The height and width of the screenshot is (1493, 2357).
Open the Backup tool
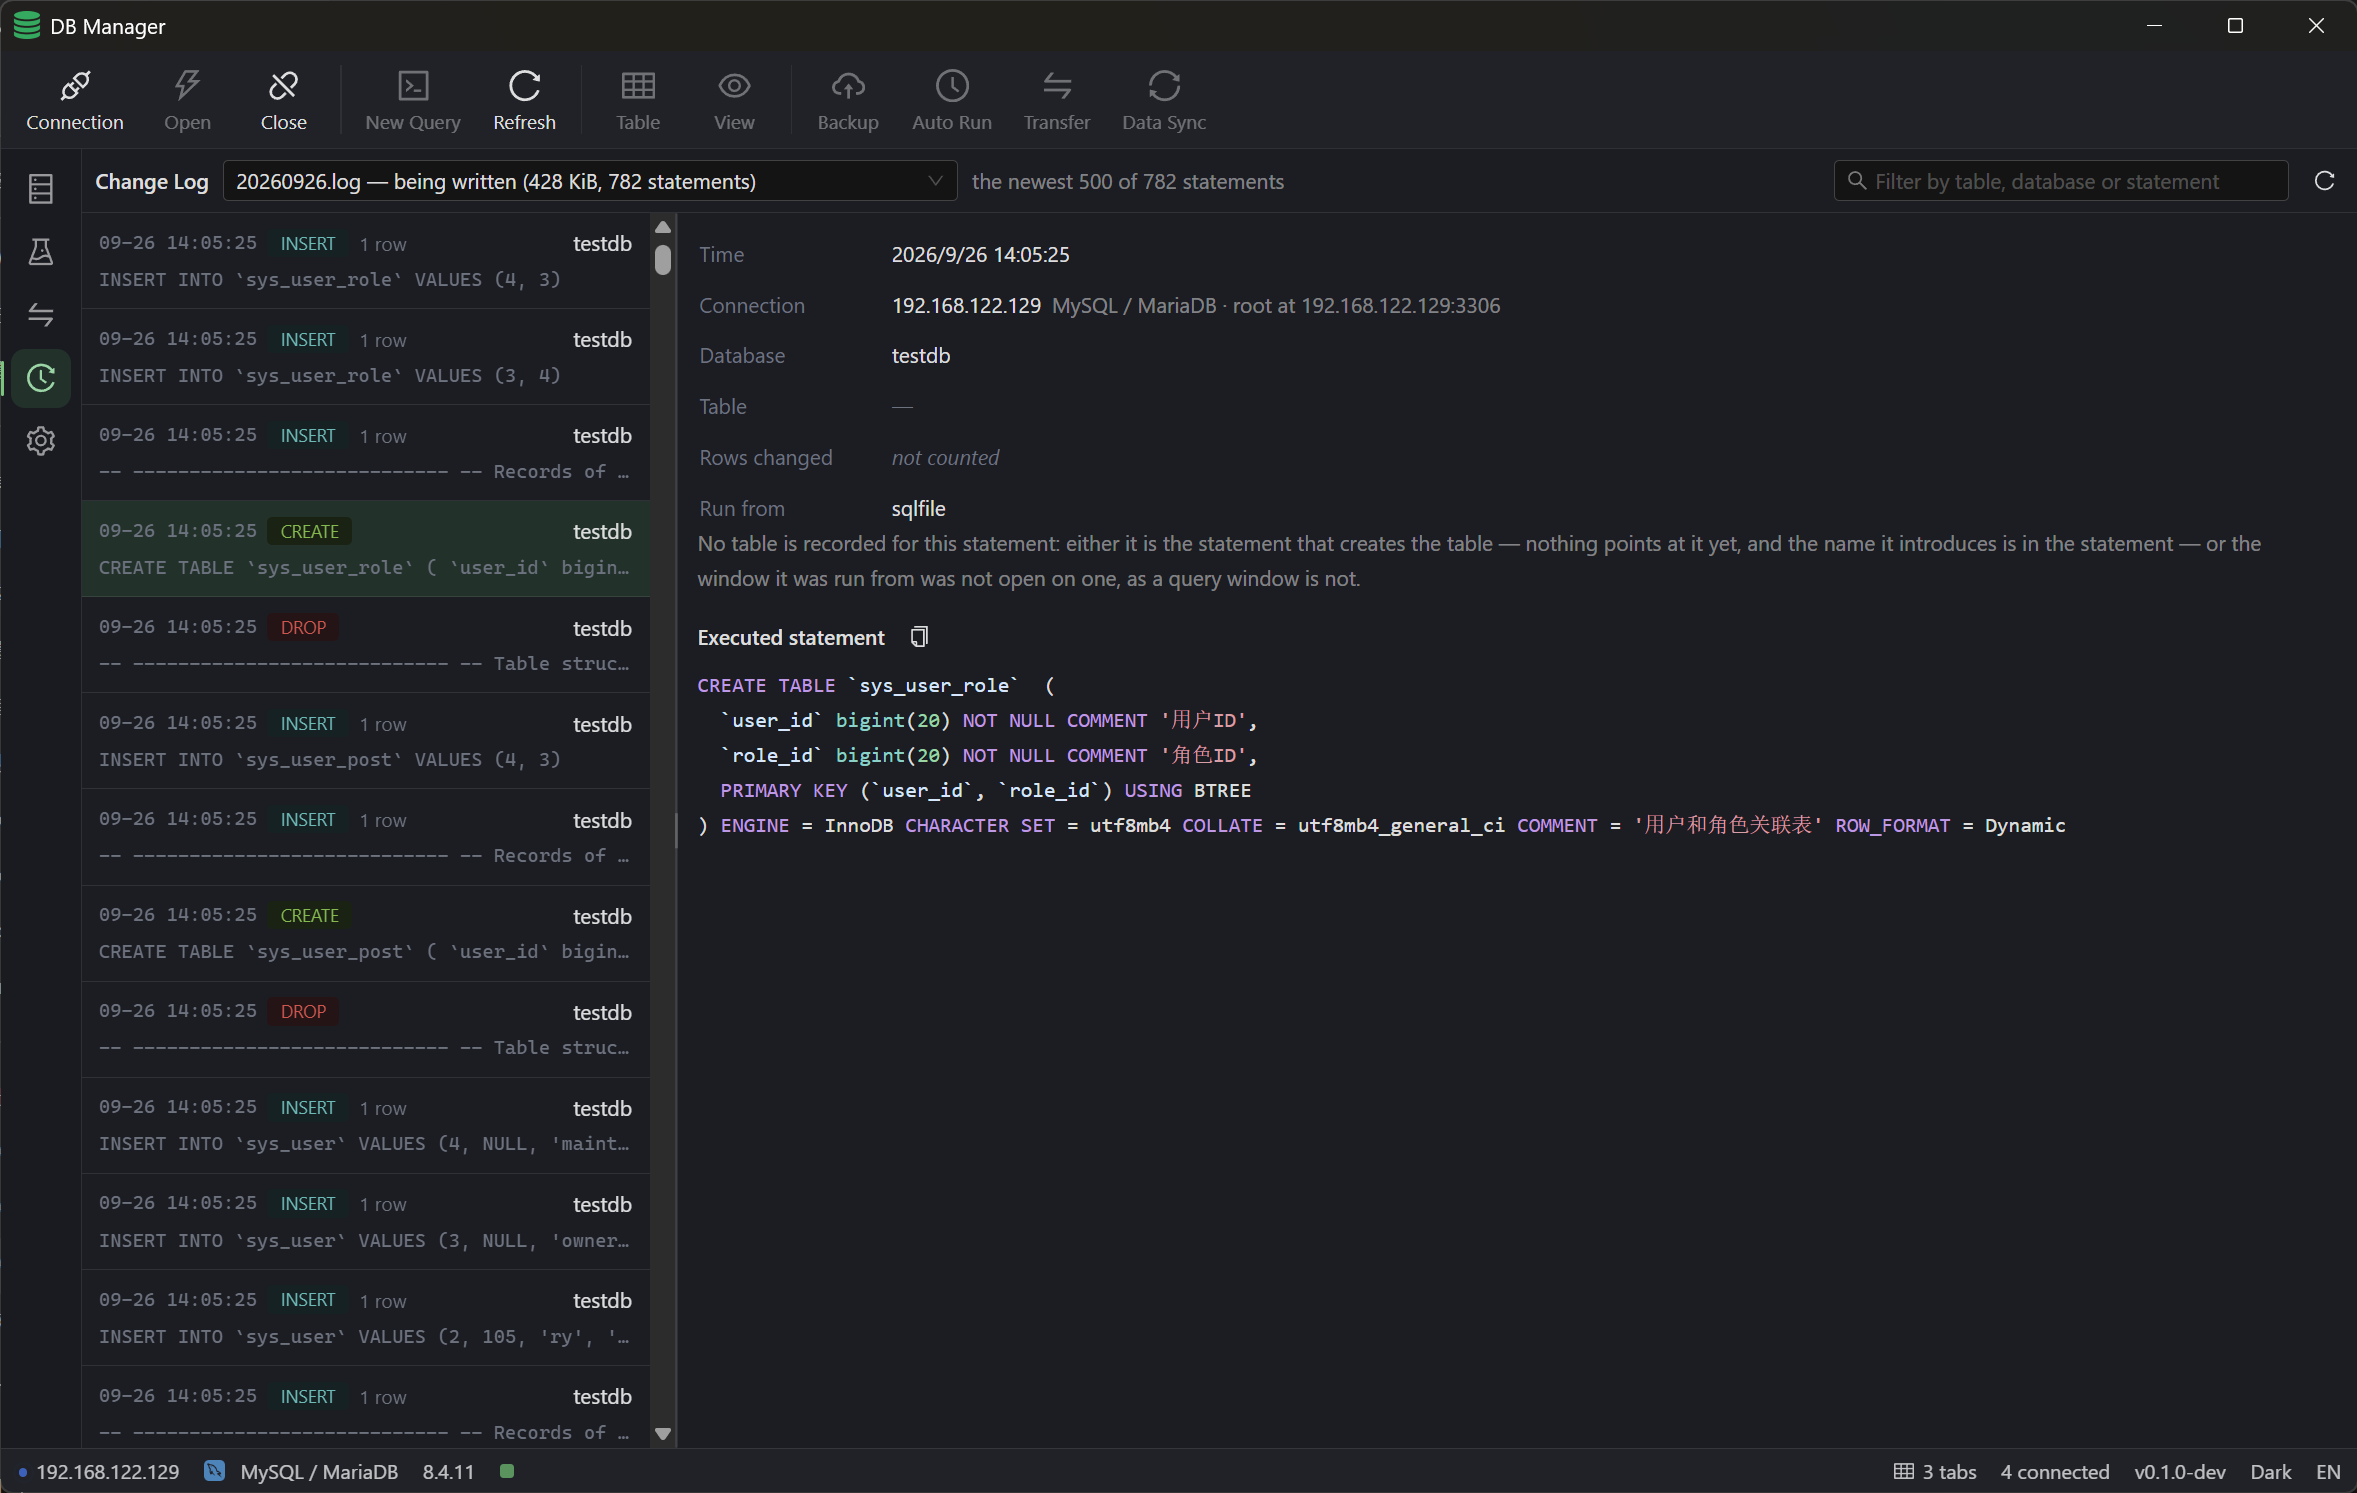click(847, 100)
